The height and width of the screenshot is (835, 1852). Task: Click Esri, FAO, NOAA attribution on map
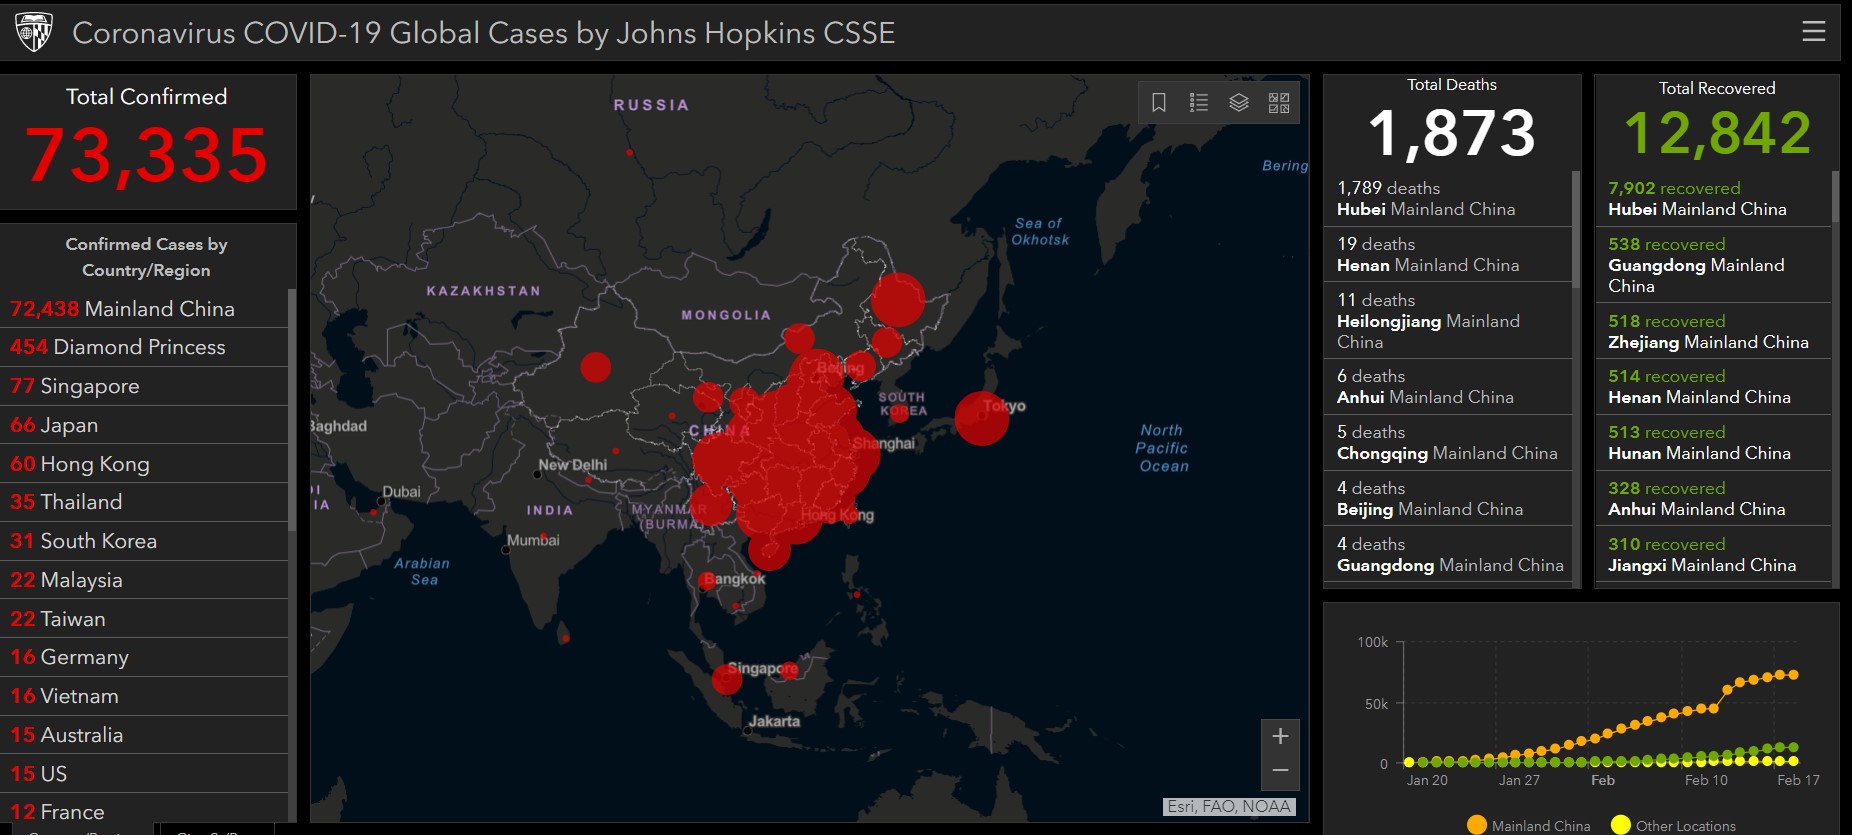pos(1229,806)
